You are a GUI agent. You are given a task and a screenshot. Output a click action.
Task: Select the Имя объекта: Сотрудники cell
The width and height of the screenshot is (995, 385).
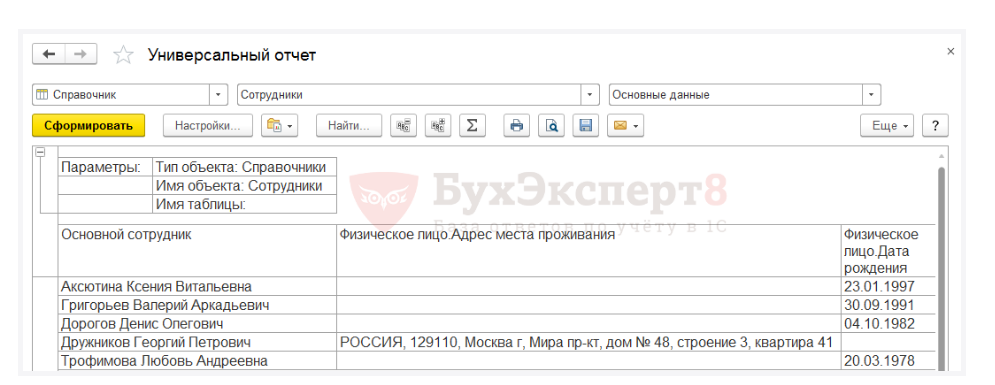[244, 186]
